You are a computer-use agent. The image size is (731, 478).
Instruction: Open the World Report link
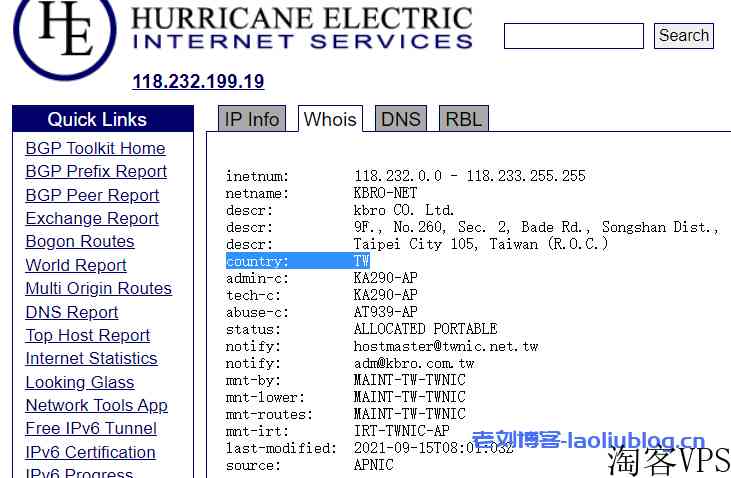coord(76,265)
